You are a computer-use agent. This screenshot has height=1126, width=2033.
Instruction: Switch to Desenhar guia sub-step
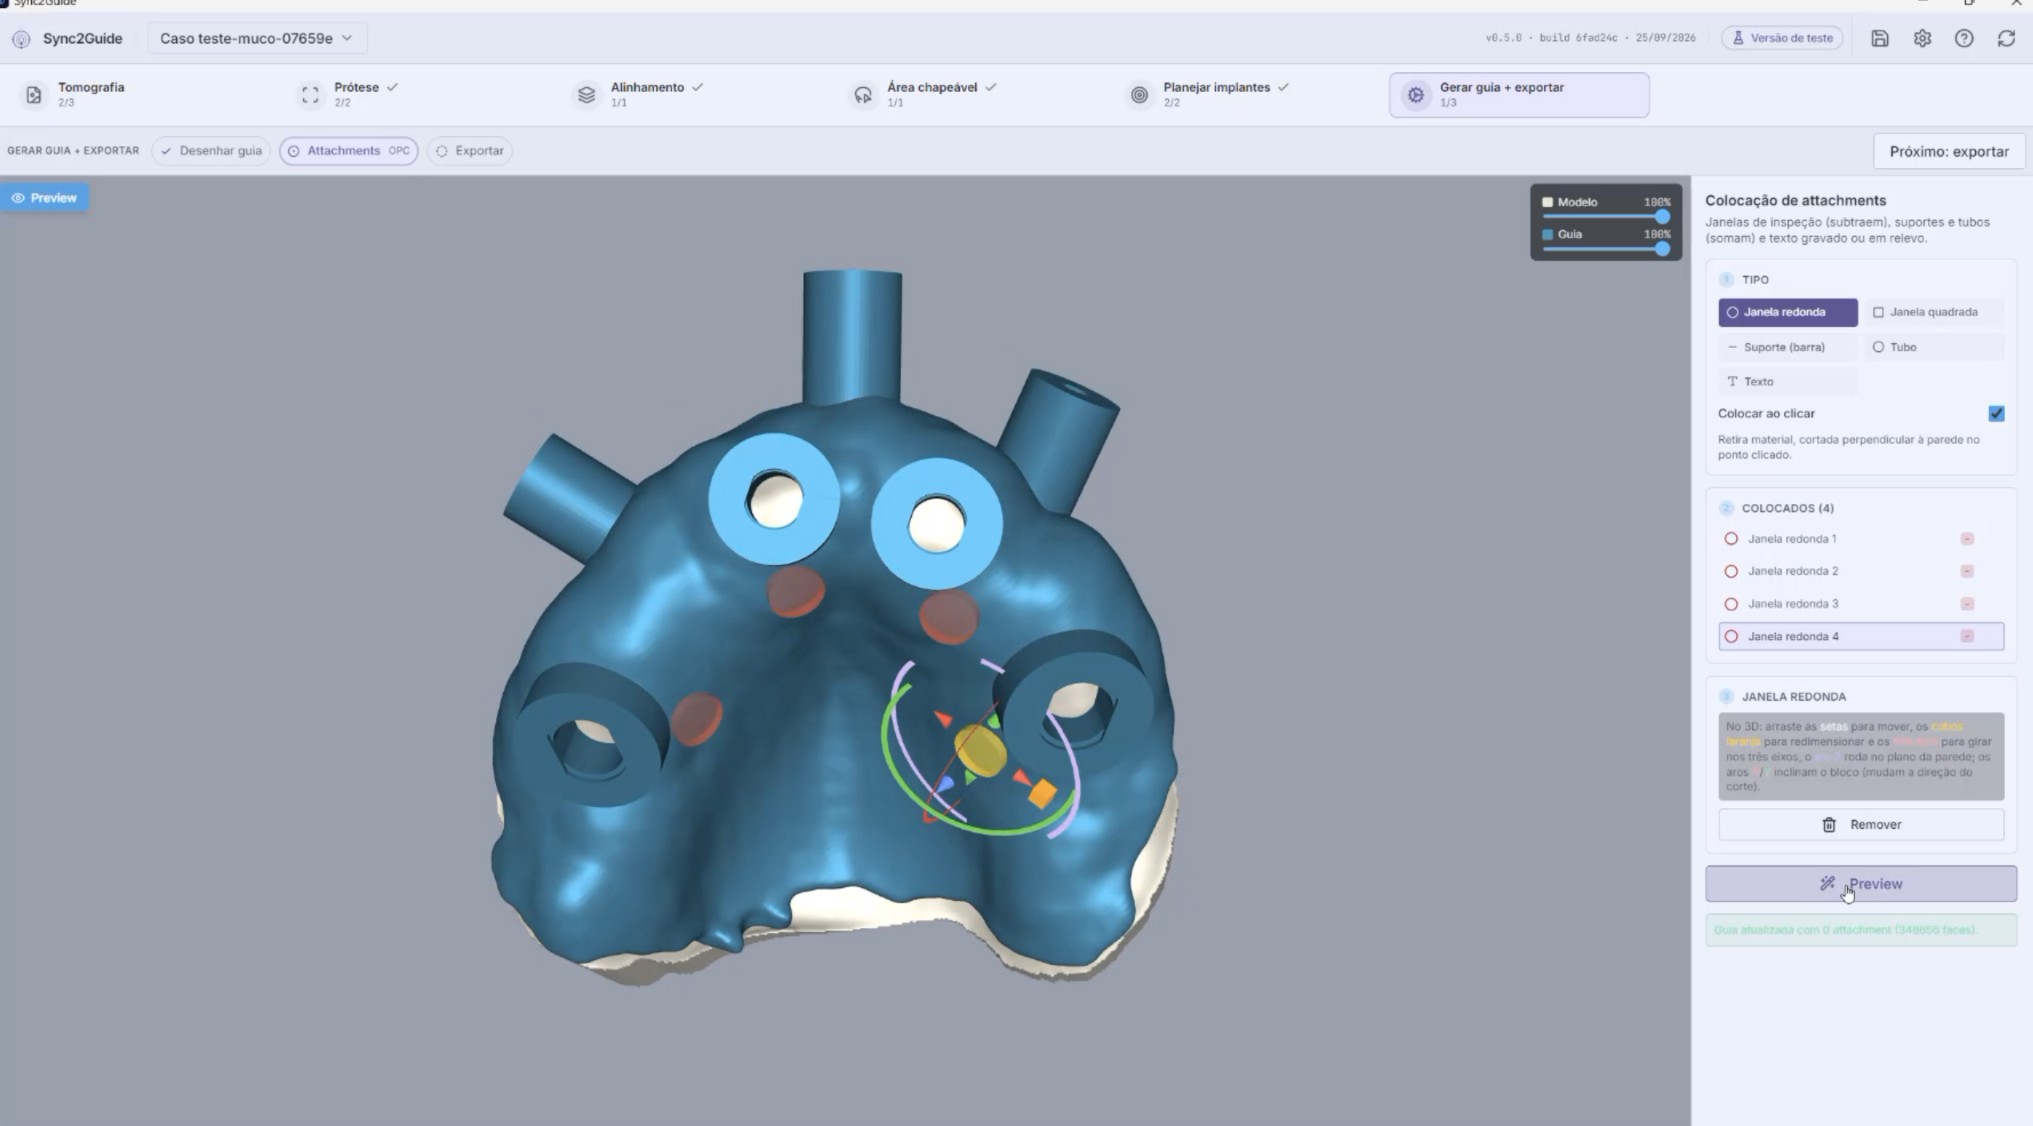[211, 151]
